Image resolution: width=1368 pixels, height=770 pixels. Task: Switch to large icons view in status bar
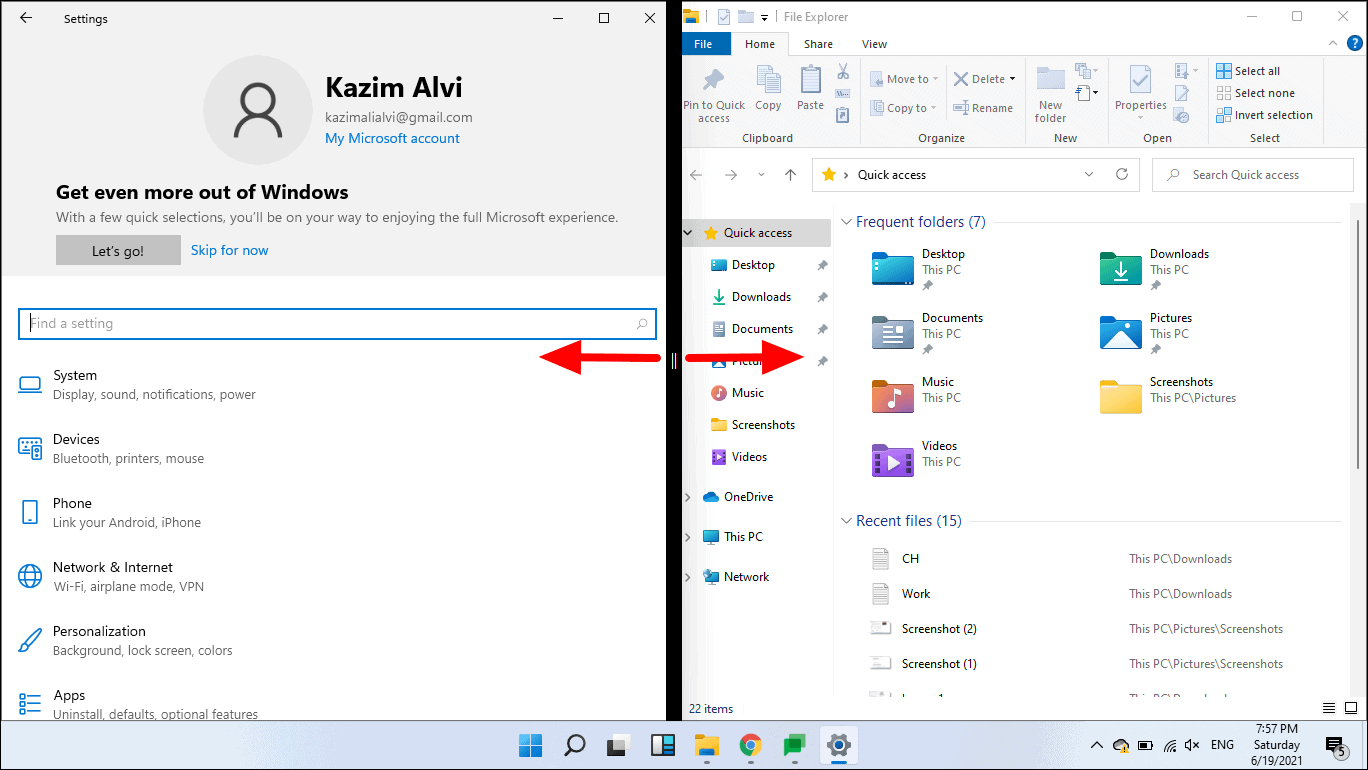tap(1351, 708)
